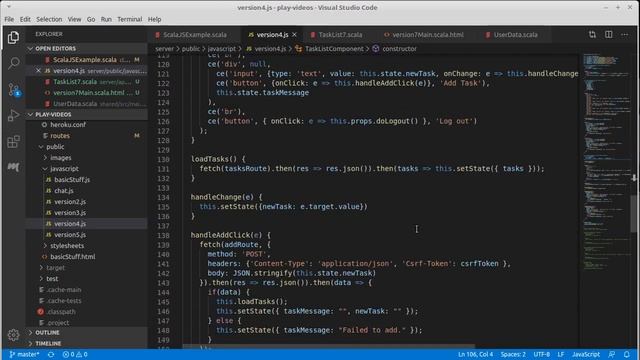
Task: Open basicStuff.html file
Action: point(73,257)
